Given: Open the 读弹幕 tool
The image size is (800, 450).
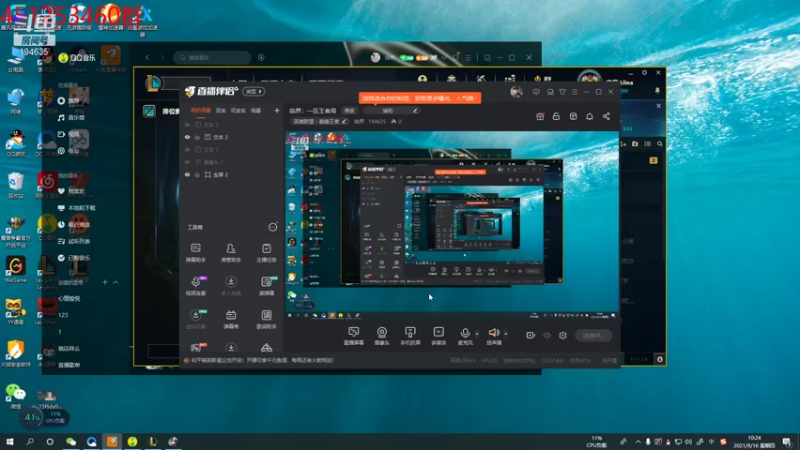Looking at the screenshot, I should tap(266, 286).
